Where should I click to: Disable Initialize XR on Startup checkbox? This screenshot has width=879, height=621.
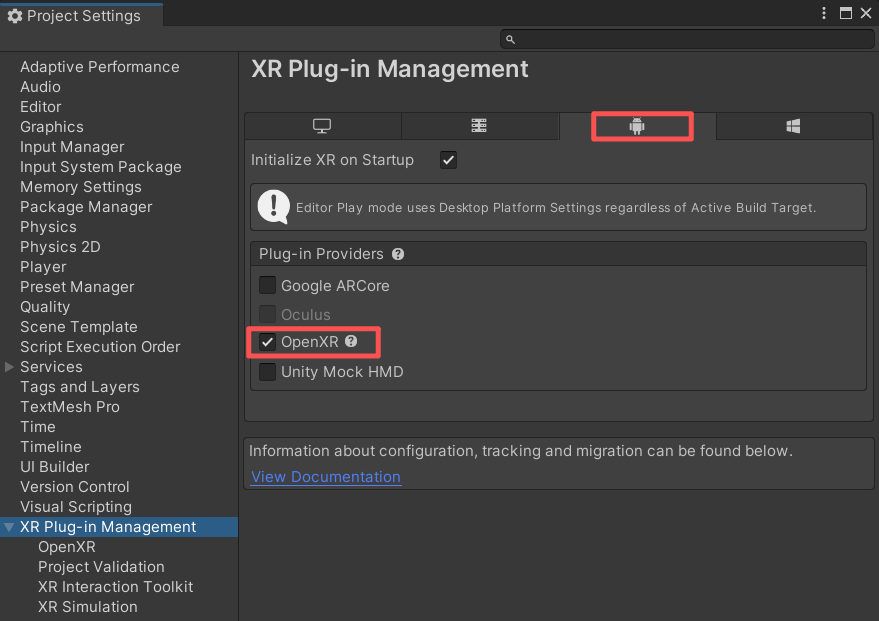click(448, 160)
